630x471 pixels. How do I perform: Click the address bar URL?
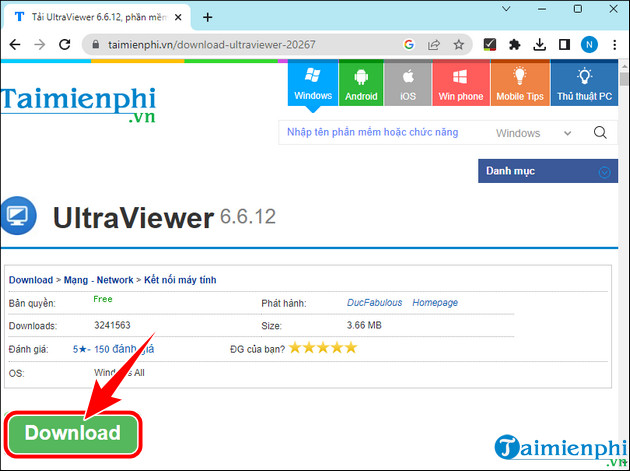[x=212, y=45]
